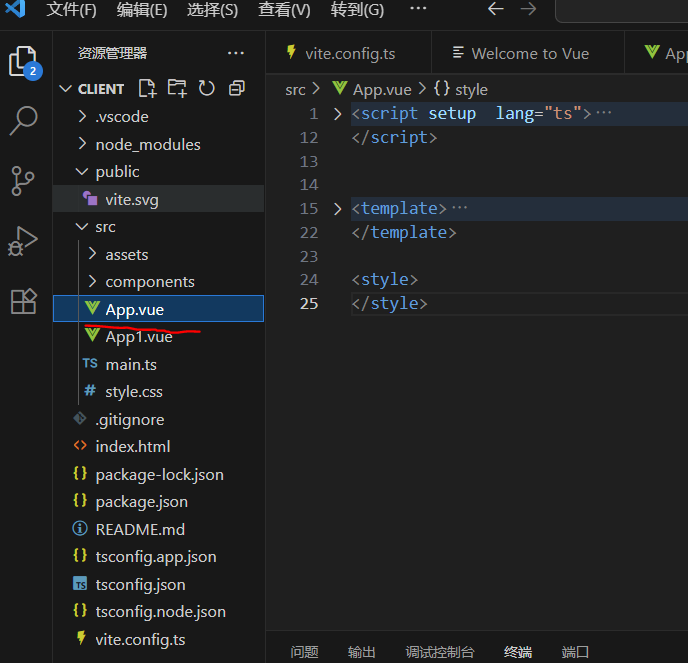This screenshot has height=663, width=688.
Task: Open index.html in the explorer
Action: (x=159, y=447)
